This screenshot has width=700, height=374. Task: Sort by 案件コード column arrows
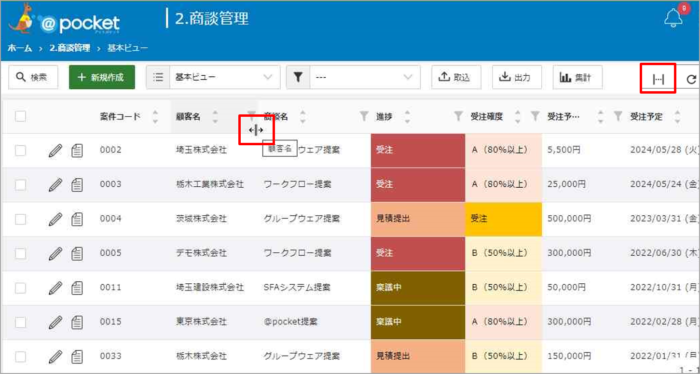[x=155, y=117]
